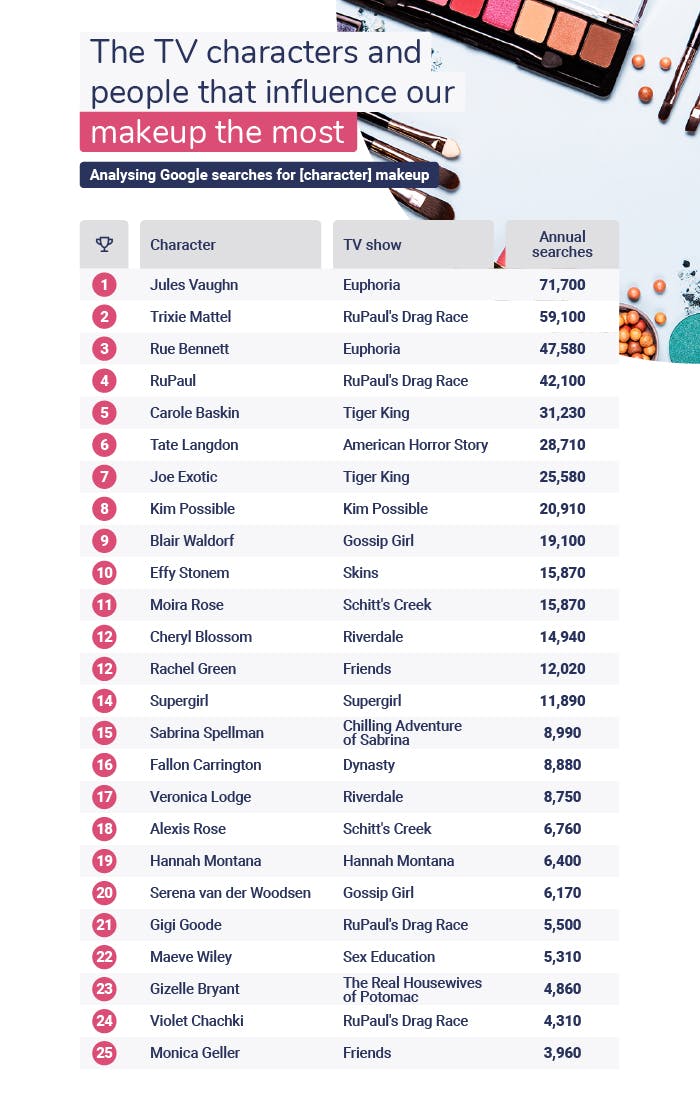Select the Trixie Mattel character name

pyautogui.click(x=190, y=317)
